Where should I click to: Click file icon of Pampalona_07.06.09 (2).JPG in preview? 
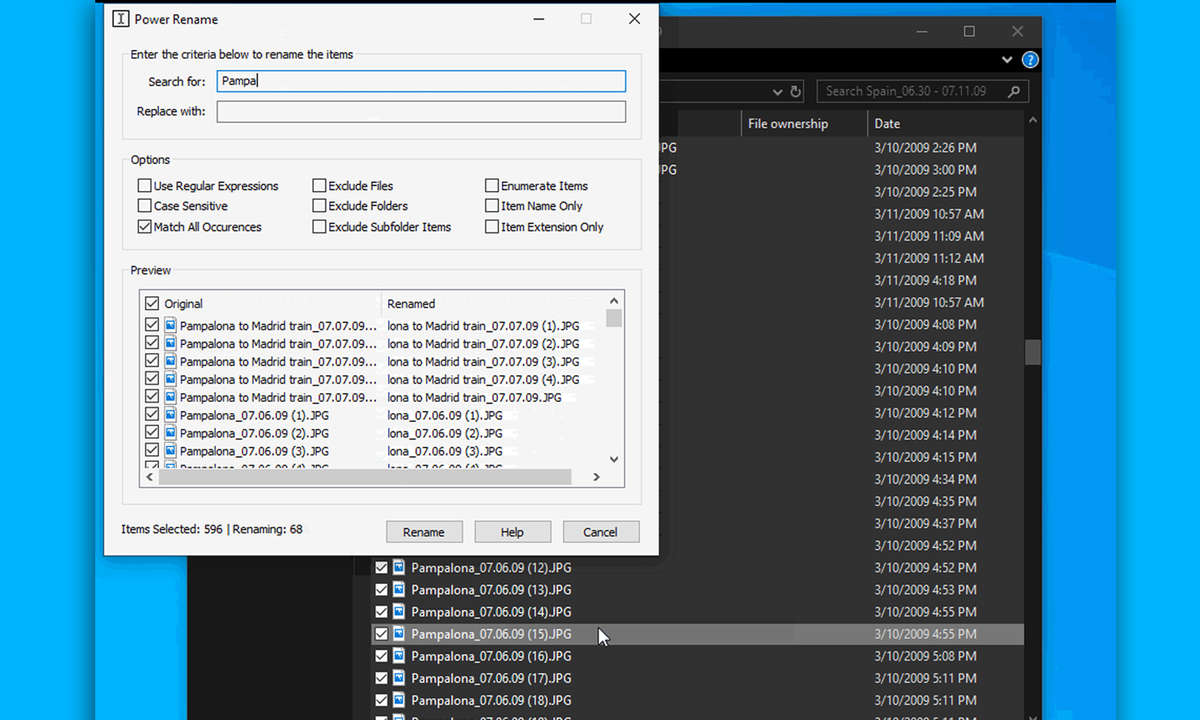click(170, 433)
